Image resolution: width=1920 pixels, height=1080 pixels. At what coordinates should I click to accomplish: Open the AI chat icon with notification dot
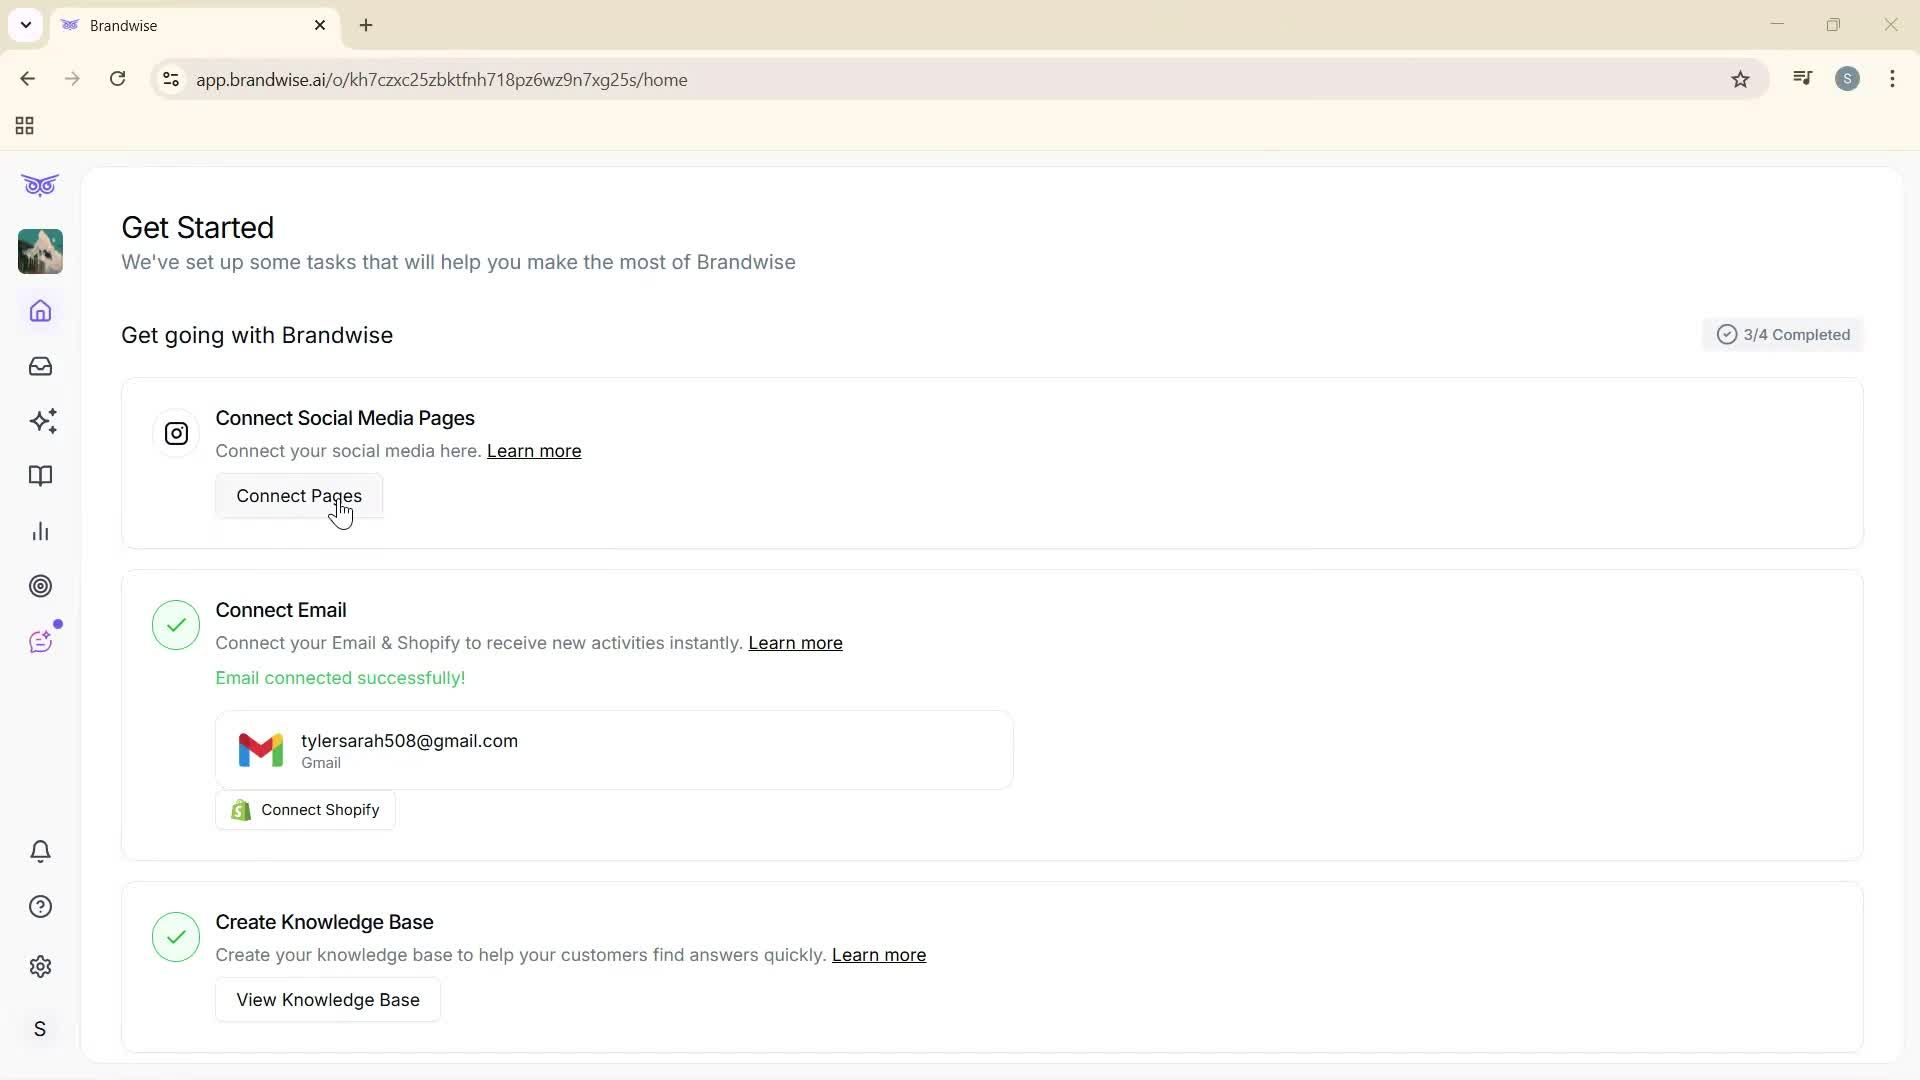tap(40, 641)
